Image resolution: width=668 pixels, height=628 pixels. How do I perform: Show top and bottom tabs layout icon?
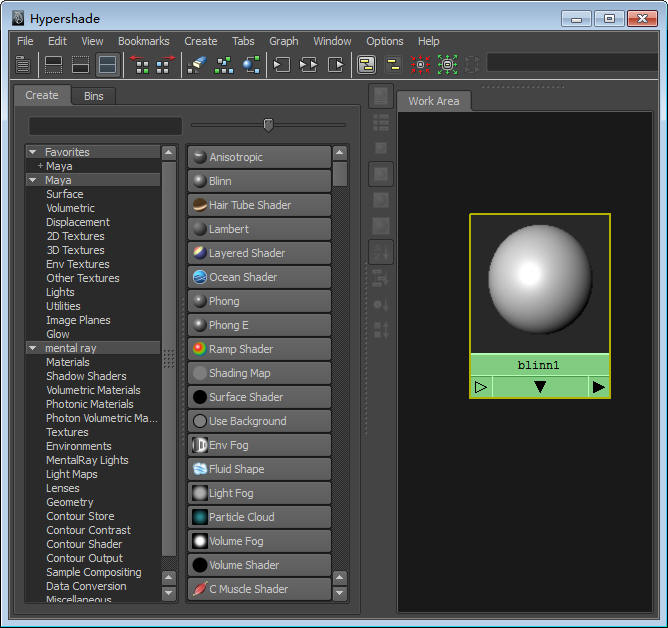coord(107,65)
